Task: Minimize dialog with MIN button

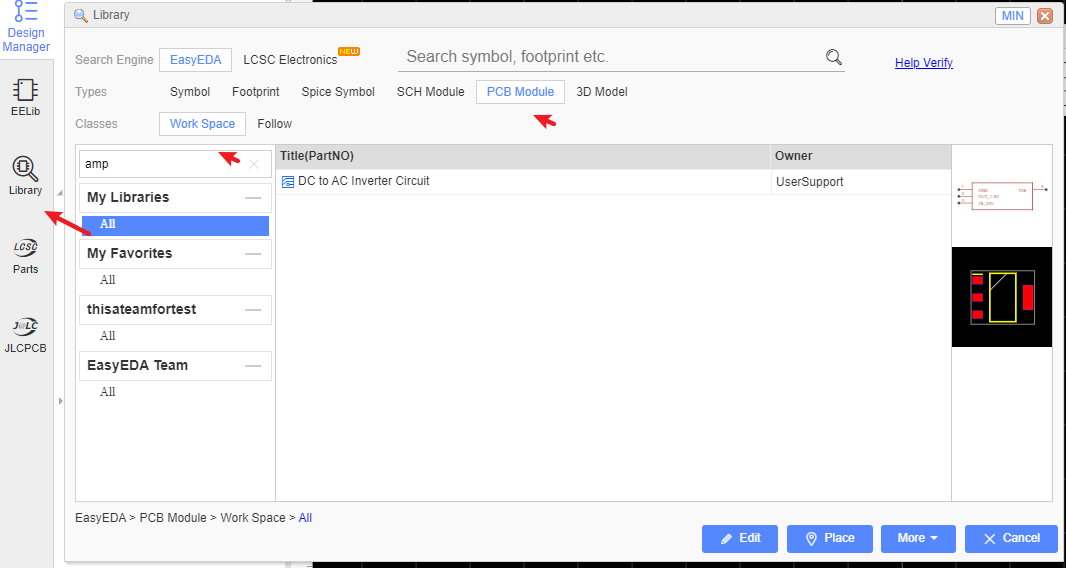Action: point(1012,16)
